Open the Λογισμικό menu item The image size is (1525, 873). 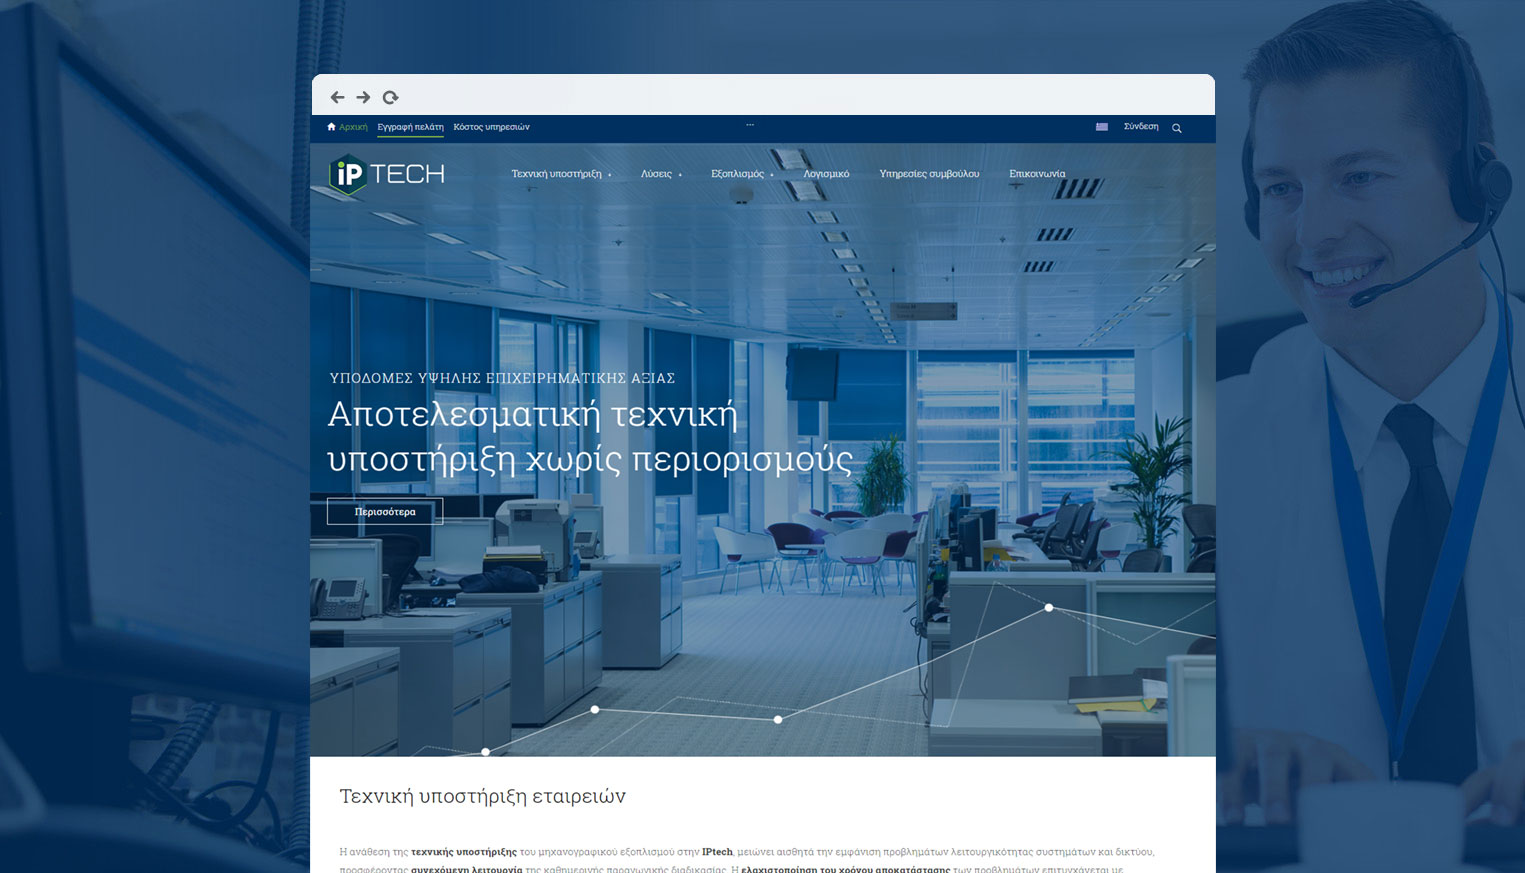point(826,174)
